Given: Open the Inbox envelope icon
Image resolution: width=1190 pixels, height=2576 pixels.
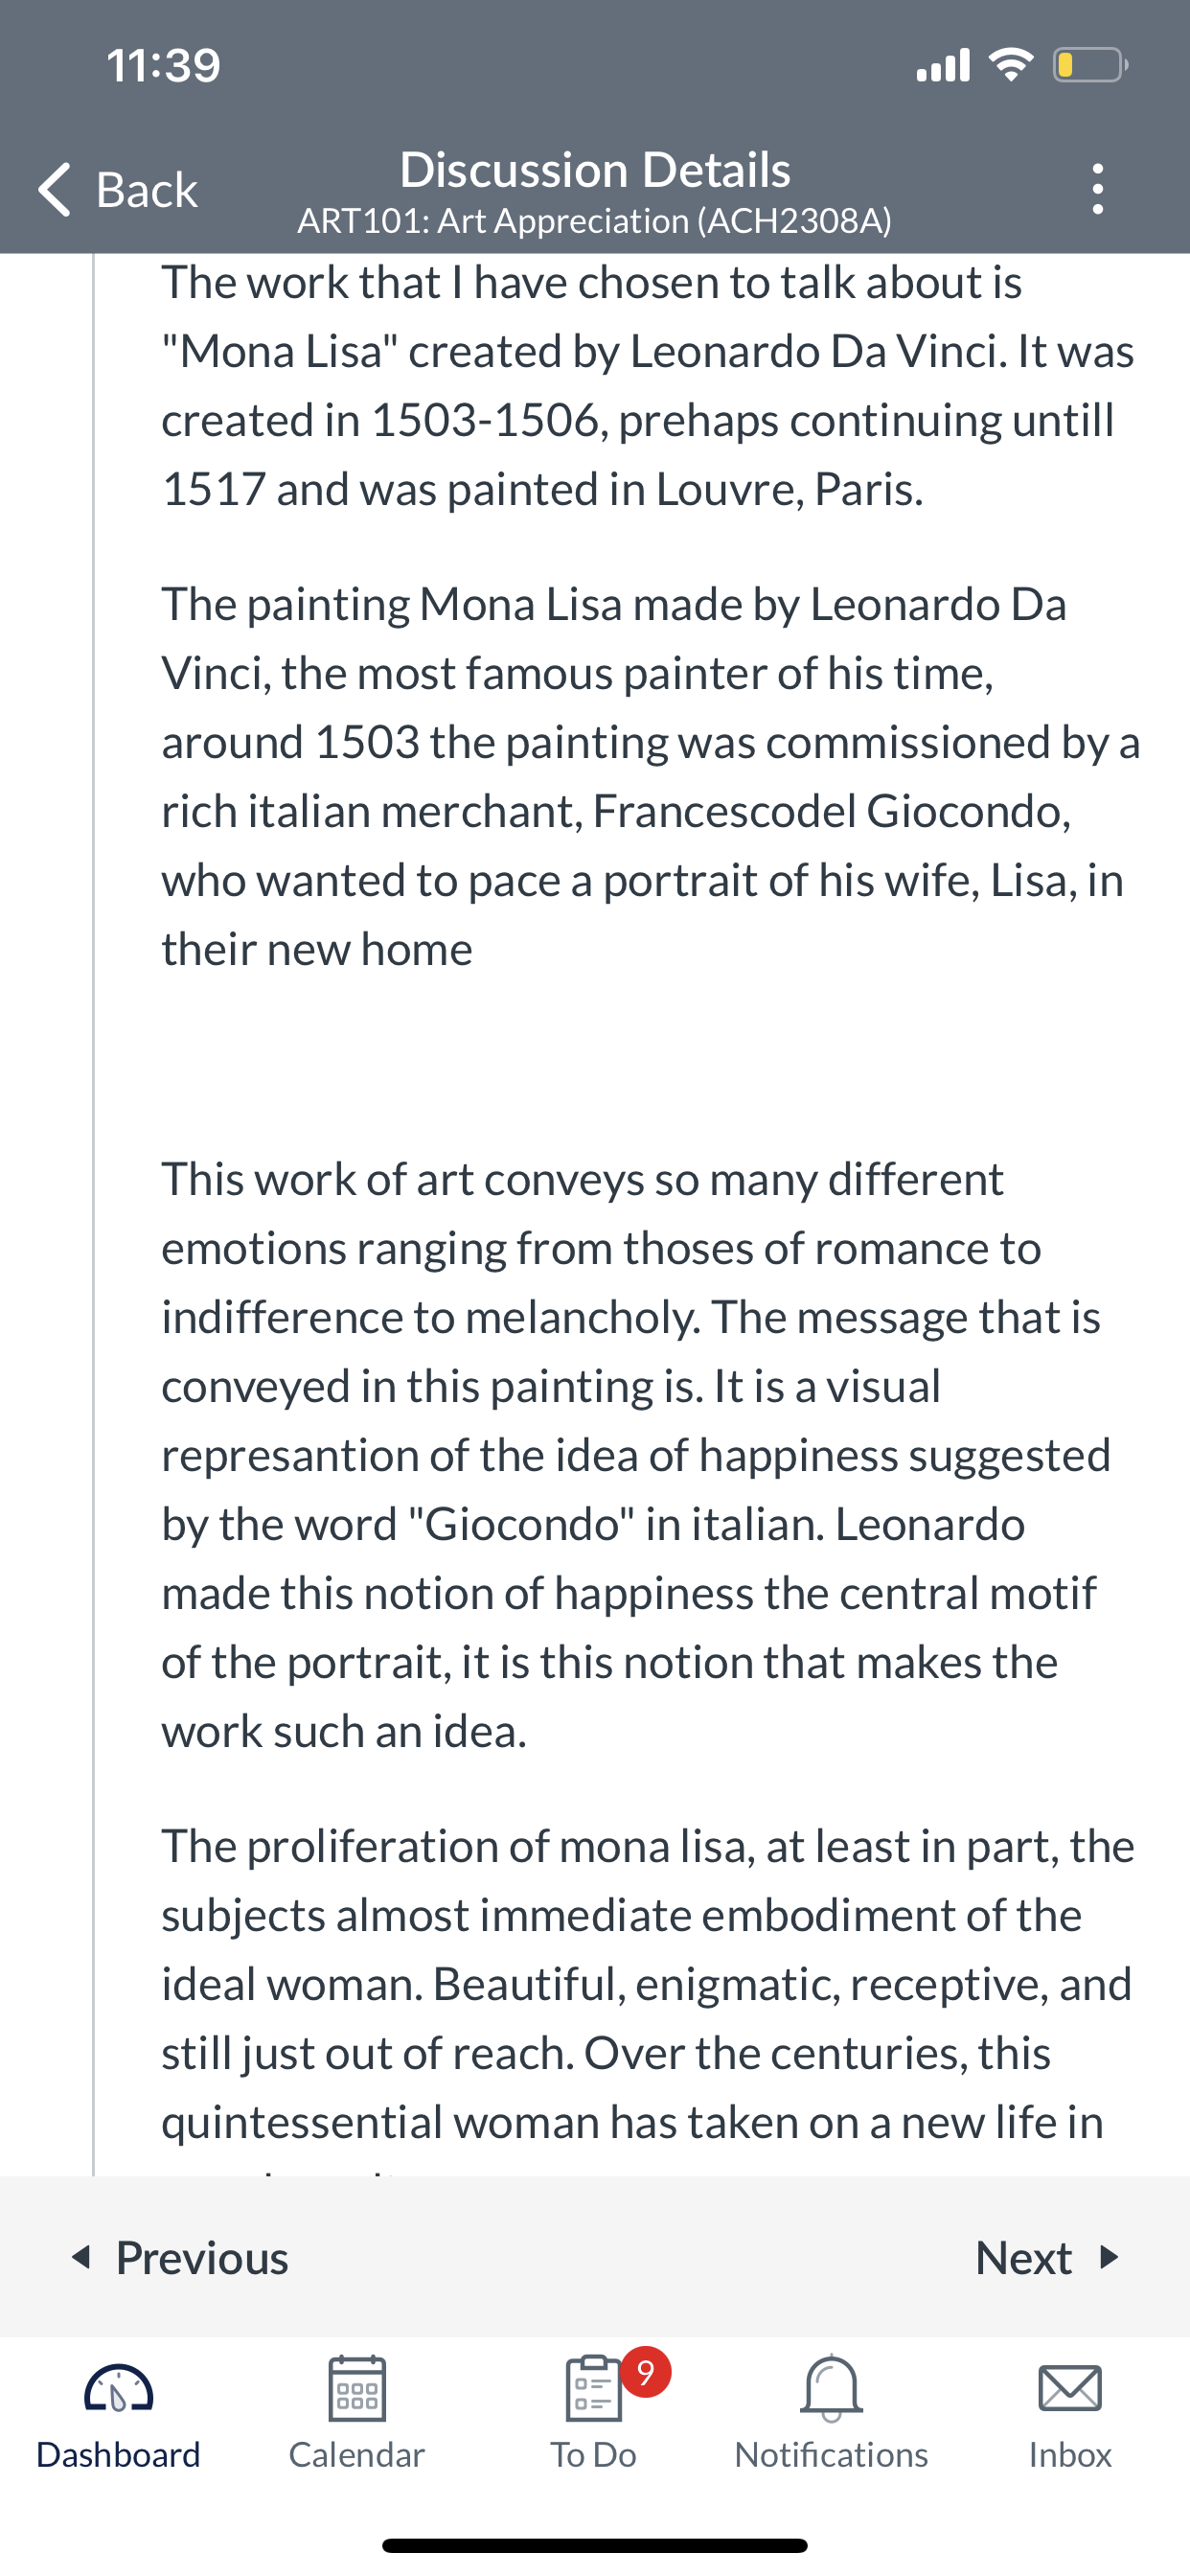Looking at the screenshot, I should (x=1070, y=2388).
